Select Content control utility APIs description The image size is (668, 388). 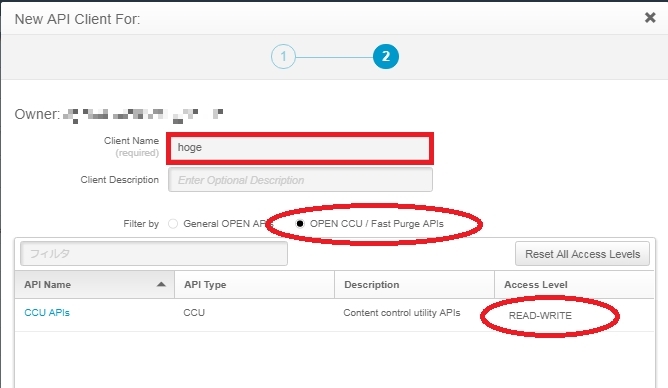pos(402,313)
